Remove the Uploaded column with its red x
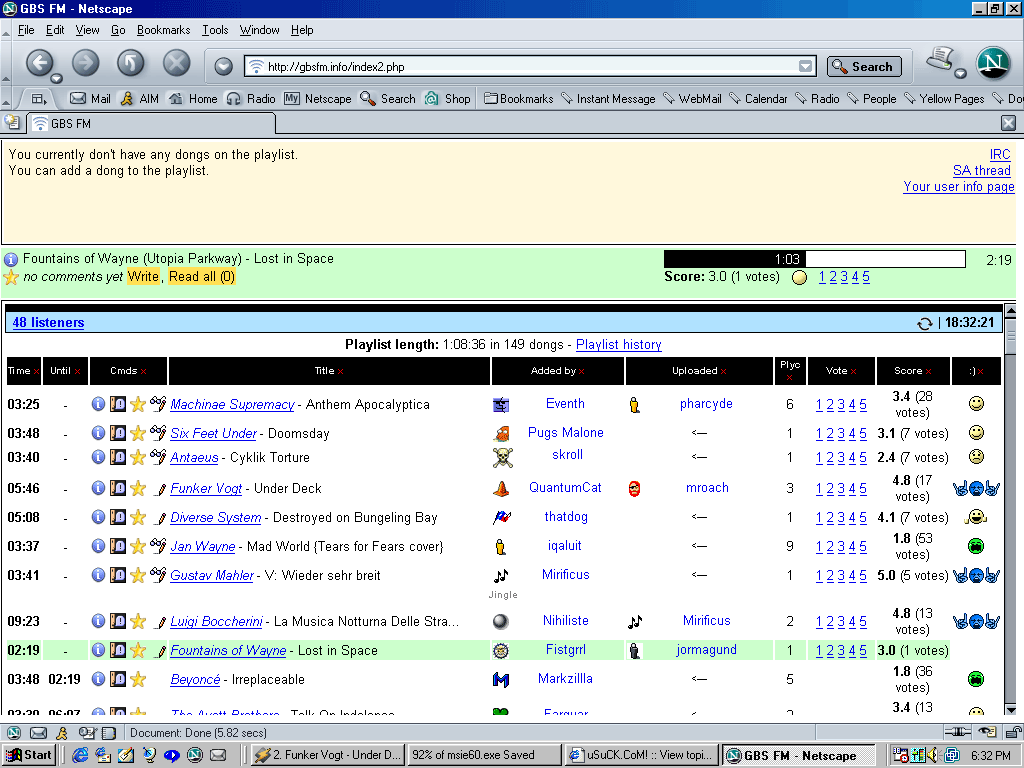 pyautogui.click(x=723, y=372)
